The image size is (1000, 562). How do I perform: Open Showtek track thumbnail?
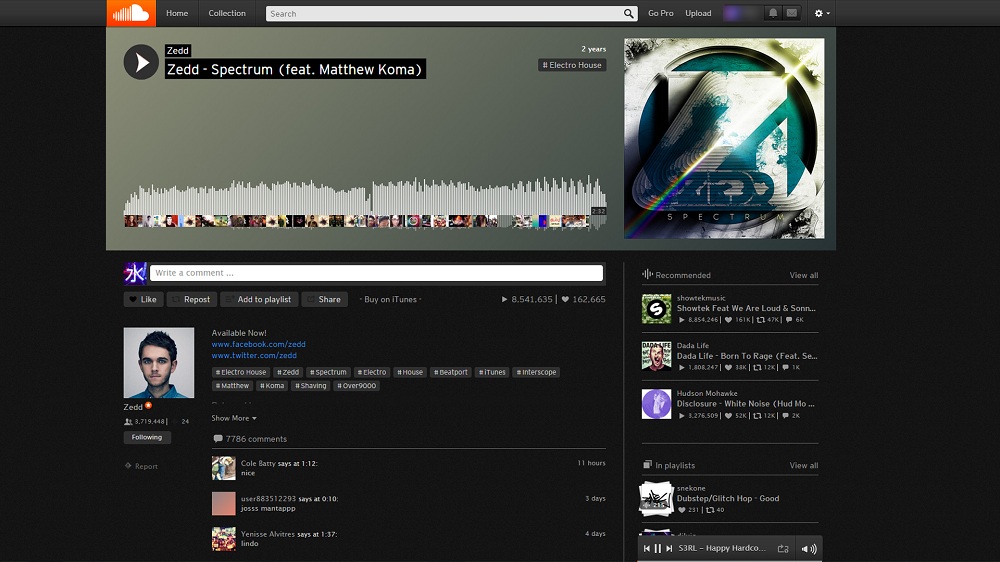click(x=656, y=309)
